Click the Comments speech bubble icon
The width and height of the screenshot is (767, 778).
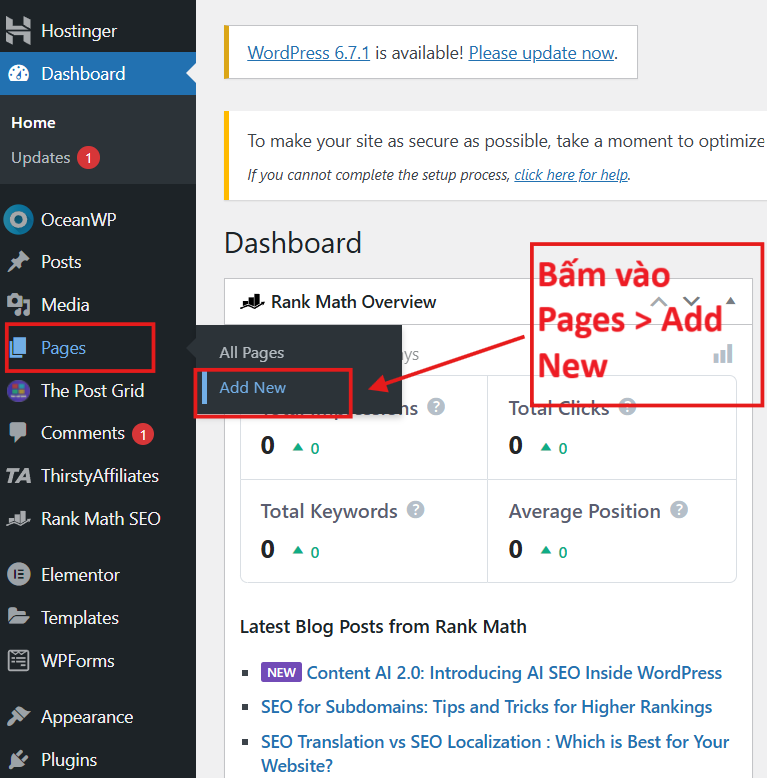click(x=18, y=432)
